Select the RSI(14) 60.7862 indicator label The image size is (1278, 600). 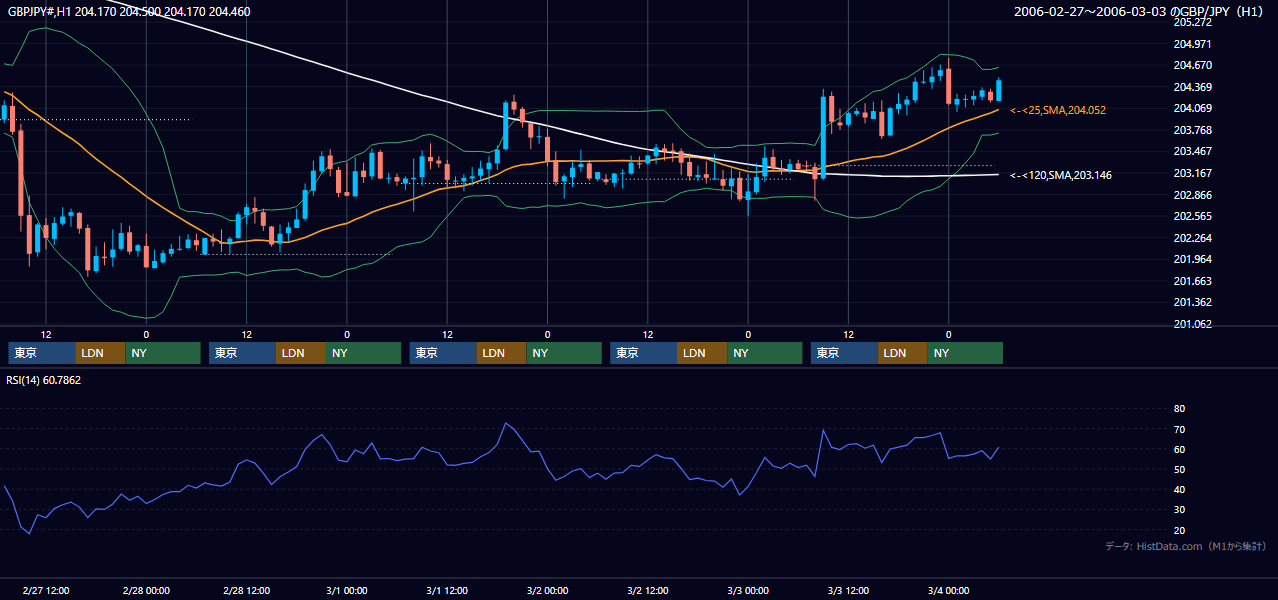(44, 380)
